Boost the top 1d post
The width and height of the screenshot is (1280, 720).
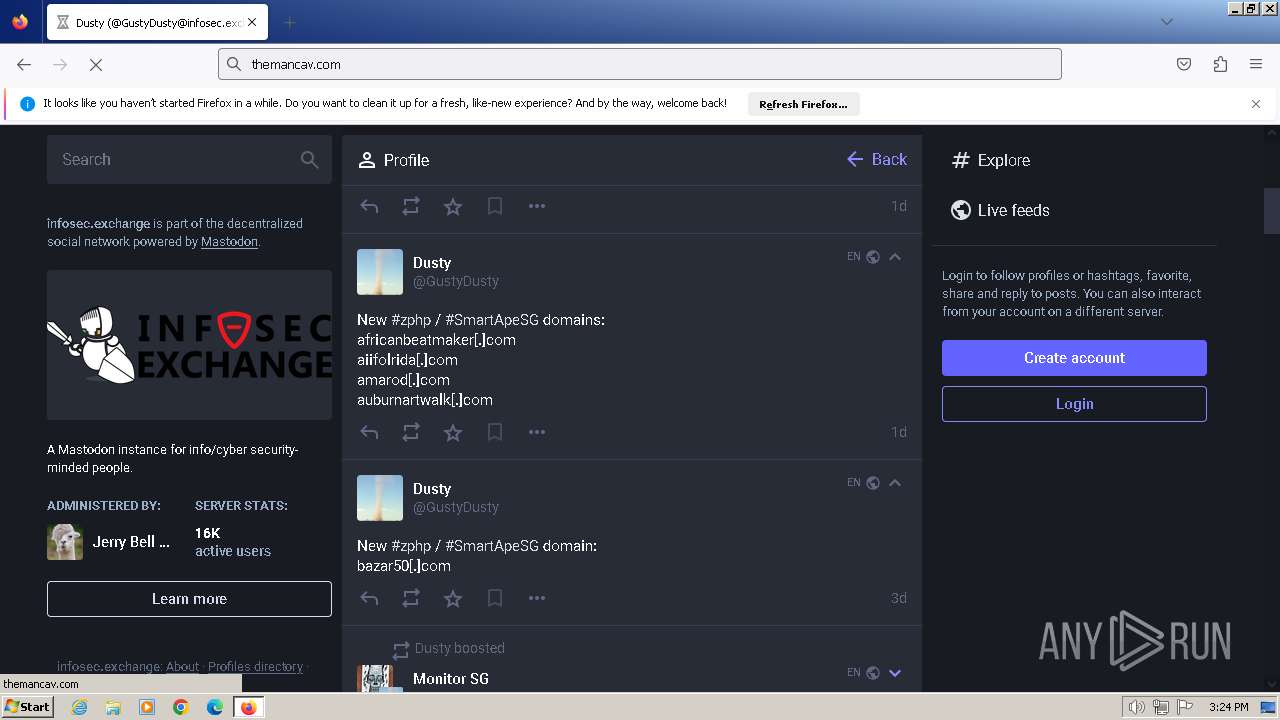(x=411, y=206)
